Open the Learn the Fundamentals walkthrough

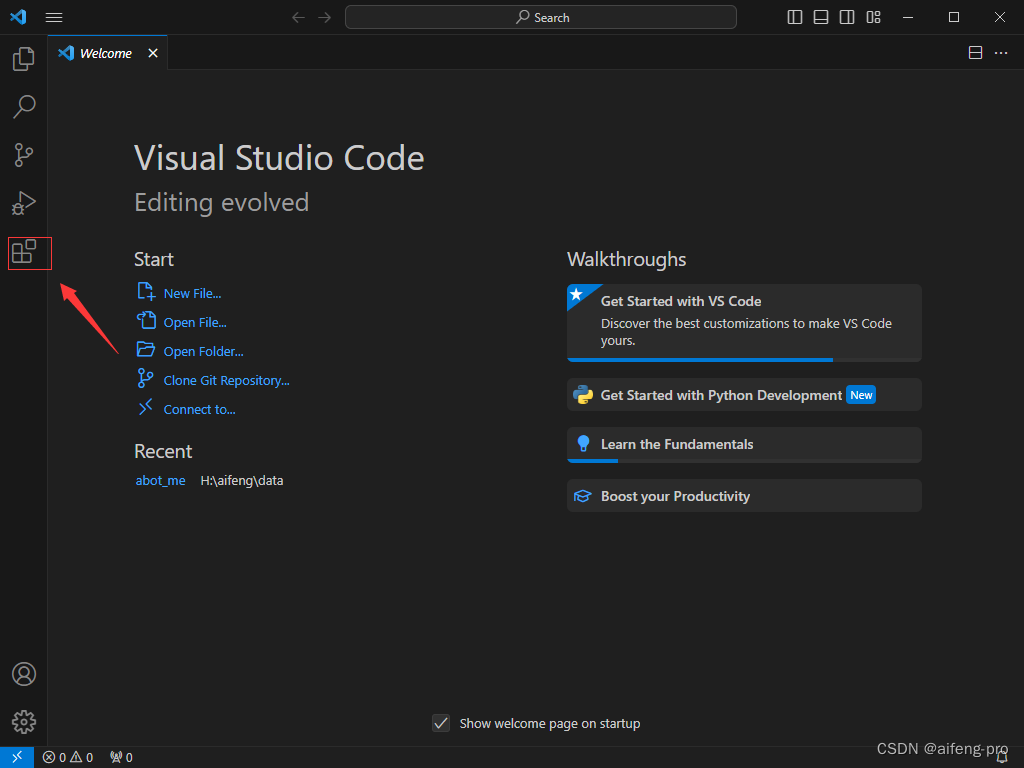click(x=744, y=445)
